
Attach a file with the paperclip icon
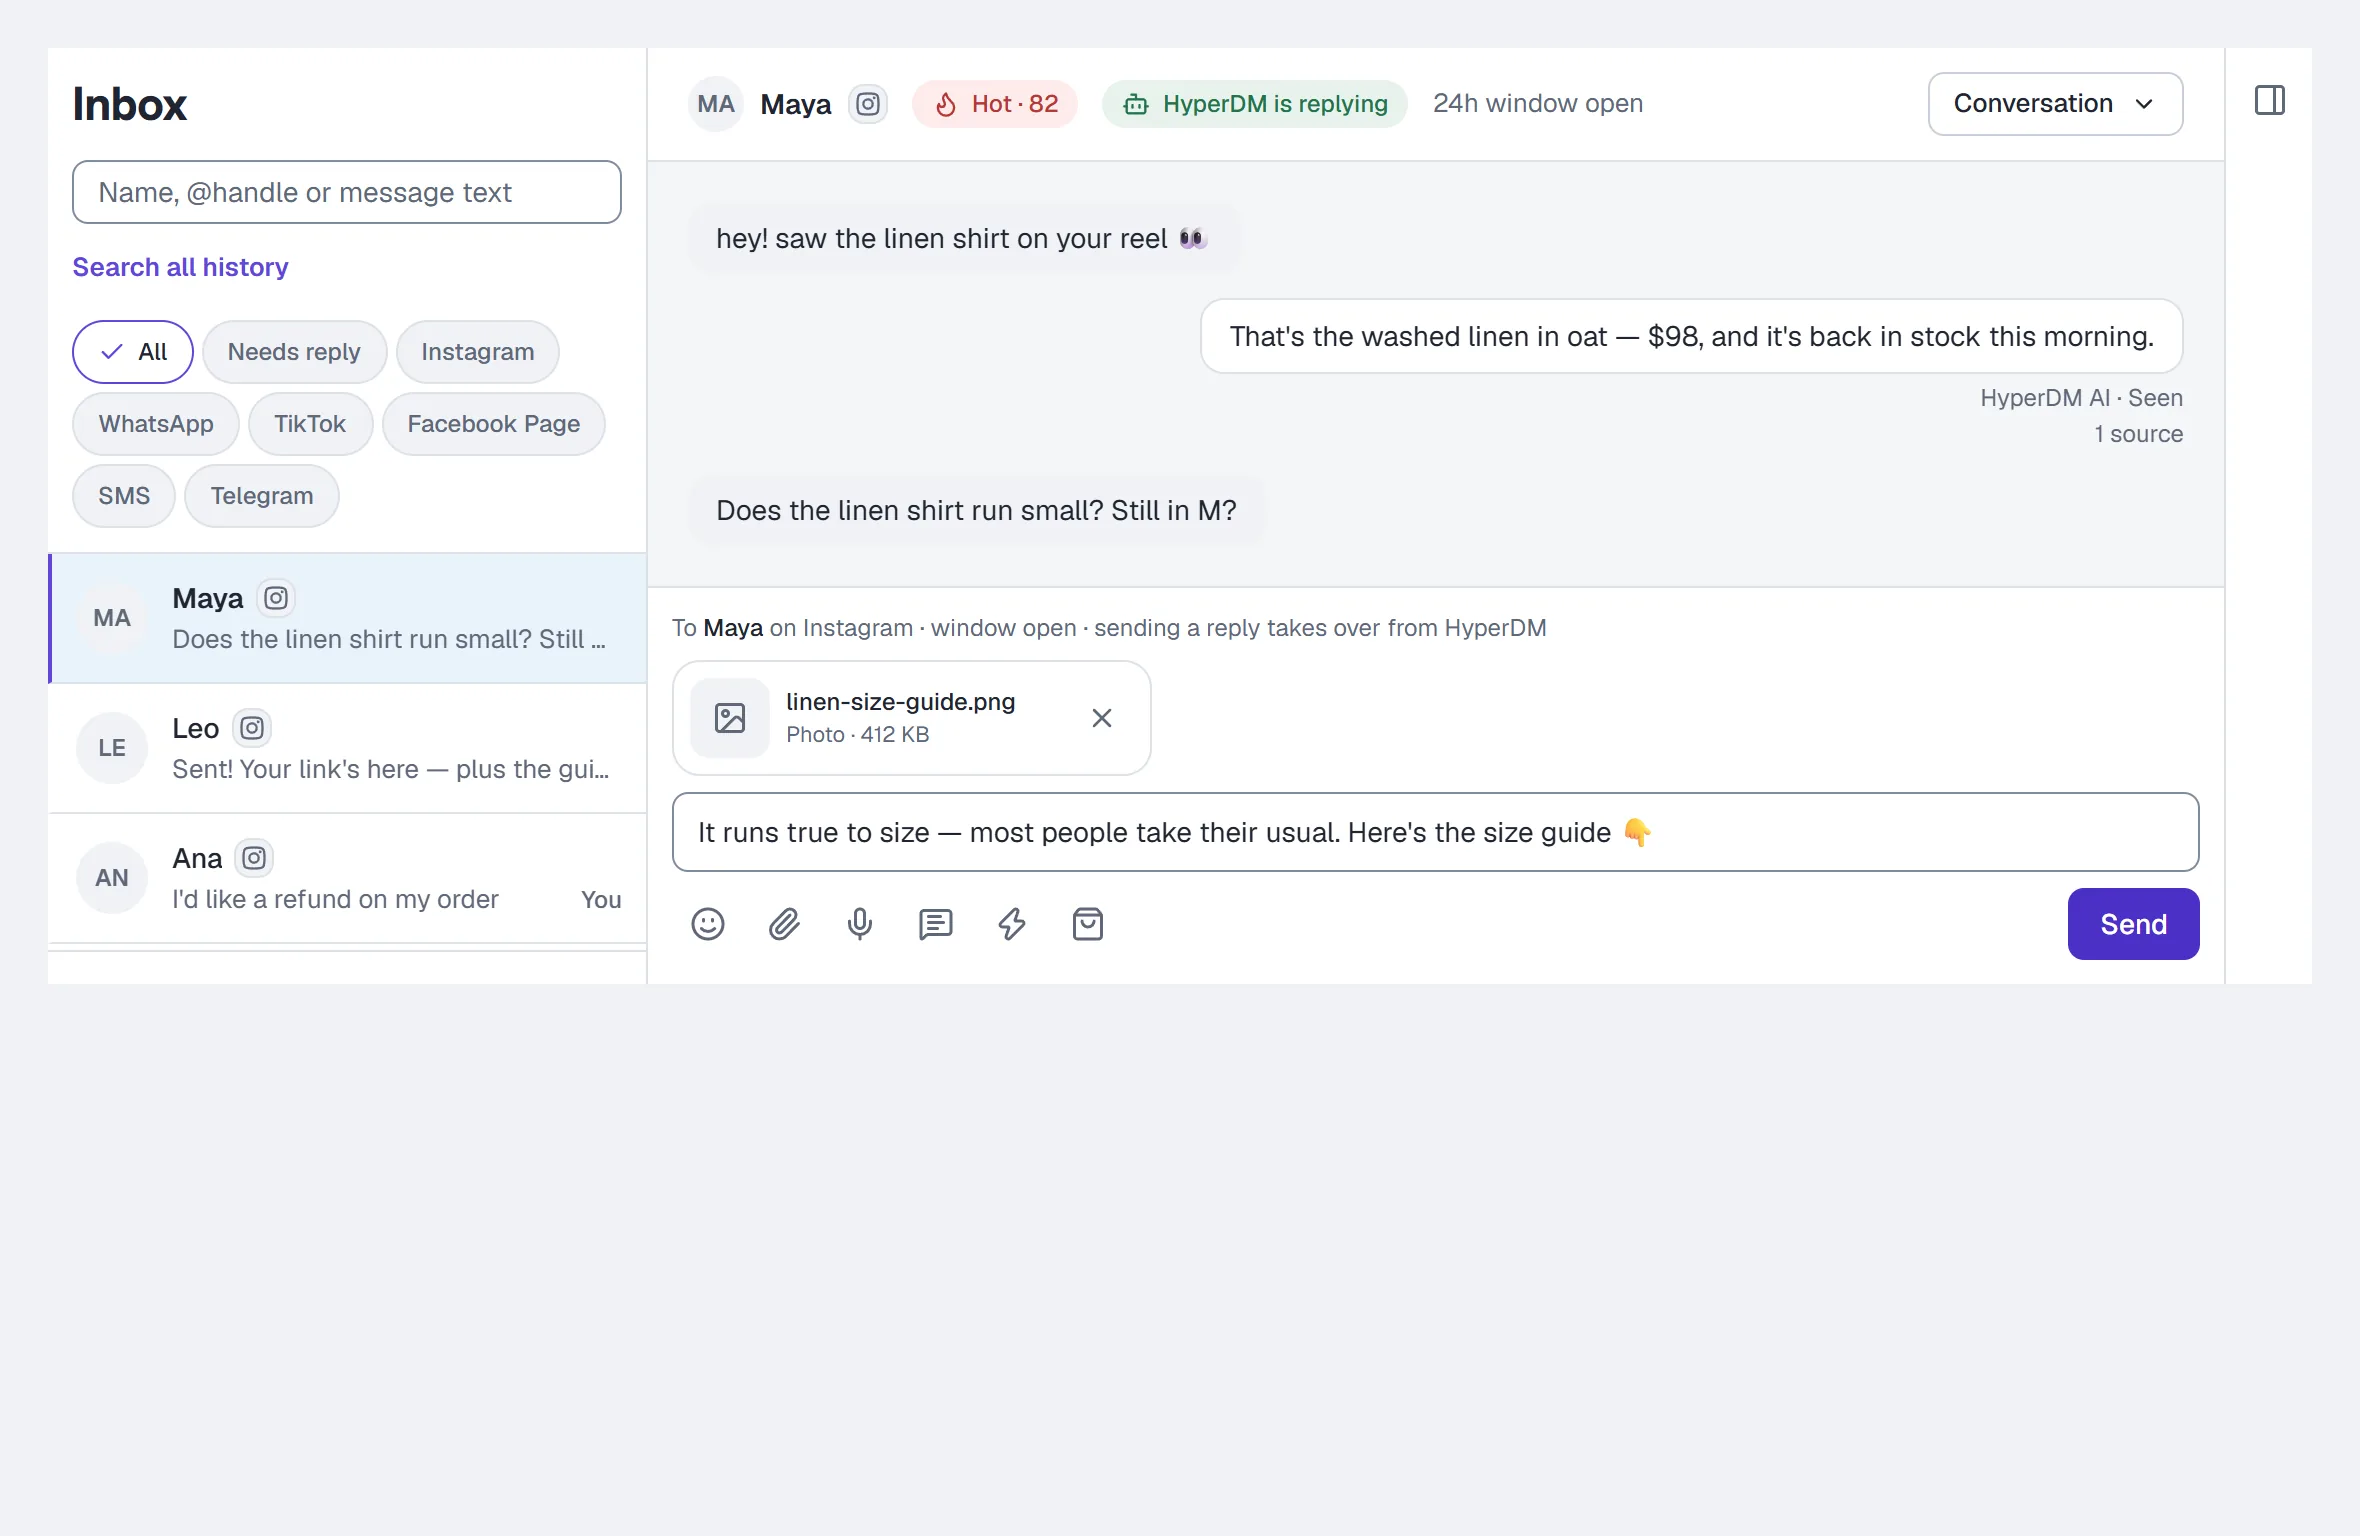pyautogui.click(x=784, y=924)
